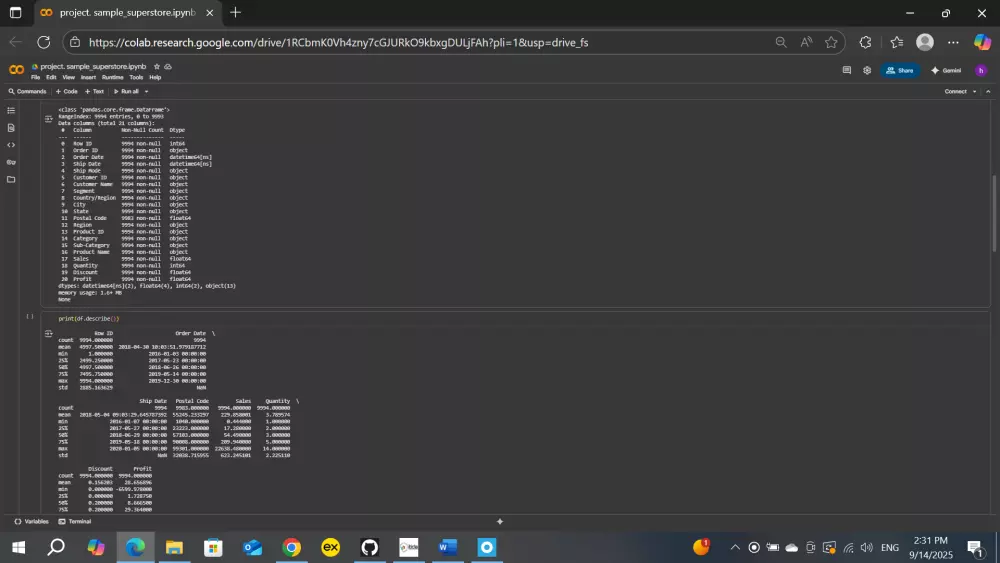1000x563 pixels.
Task: Click the Colab logo
Action: pos(17,69)
